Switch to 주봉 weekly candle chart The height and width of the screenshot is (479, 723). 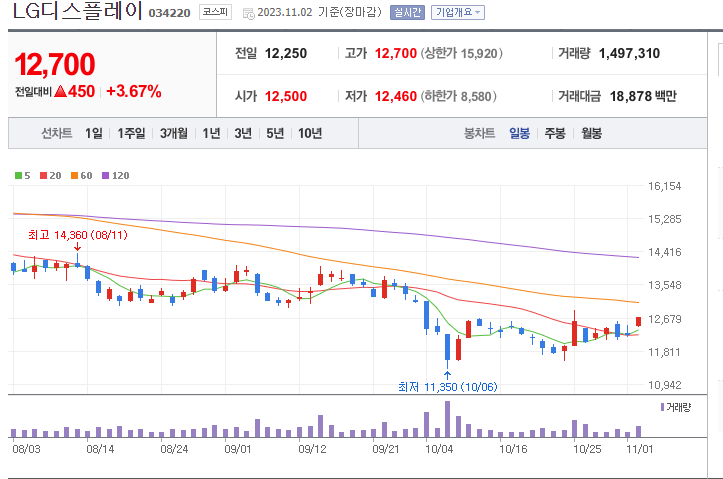[555, 133]
